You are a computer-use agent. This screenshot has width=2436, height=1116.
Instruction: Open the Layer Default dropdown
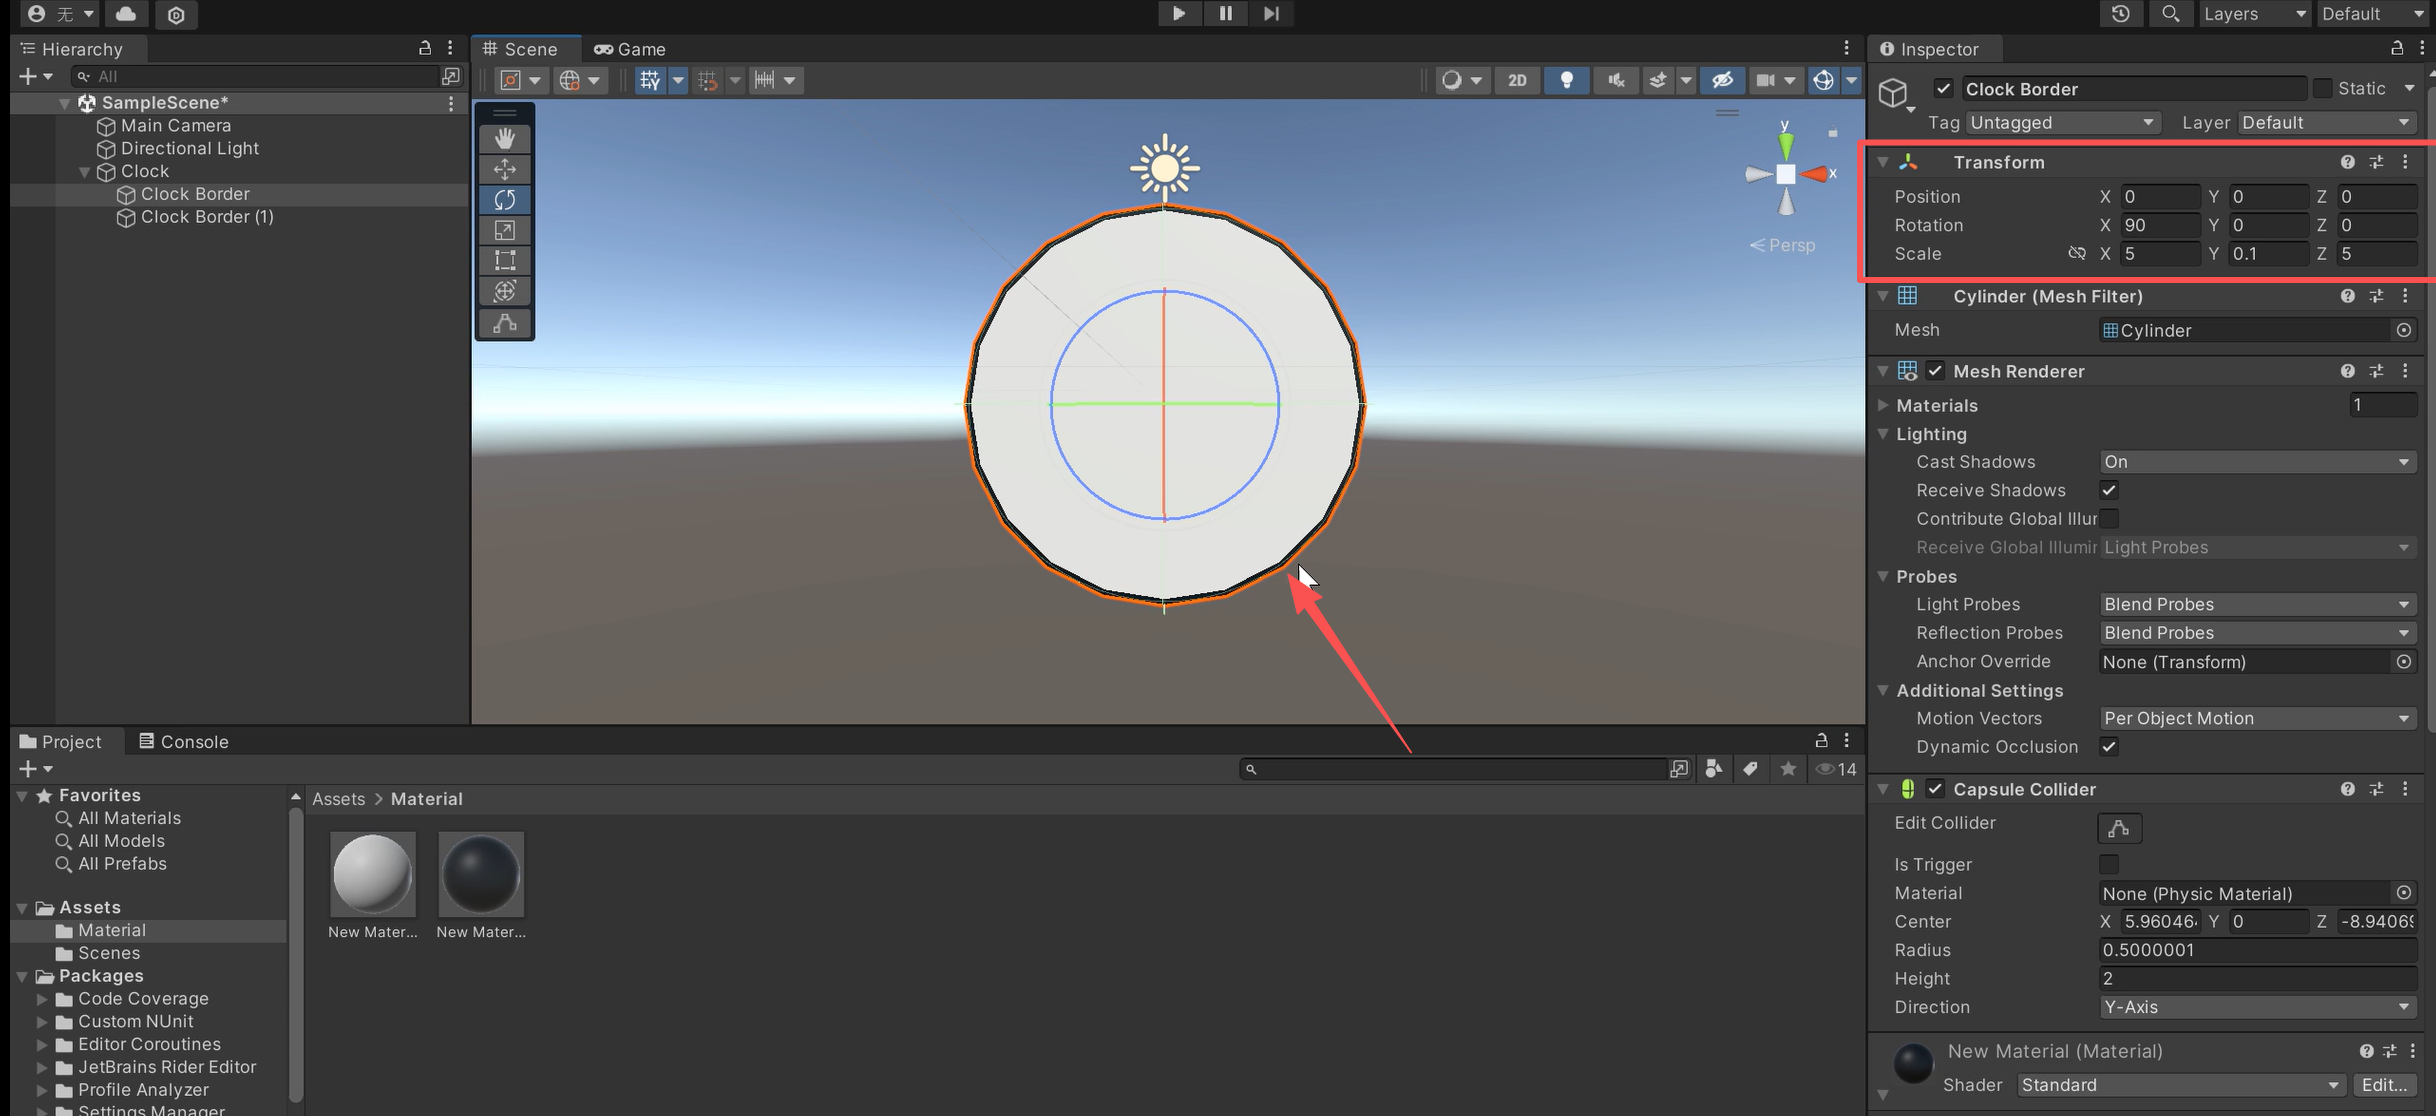click(2326, 122)
